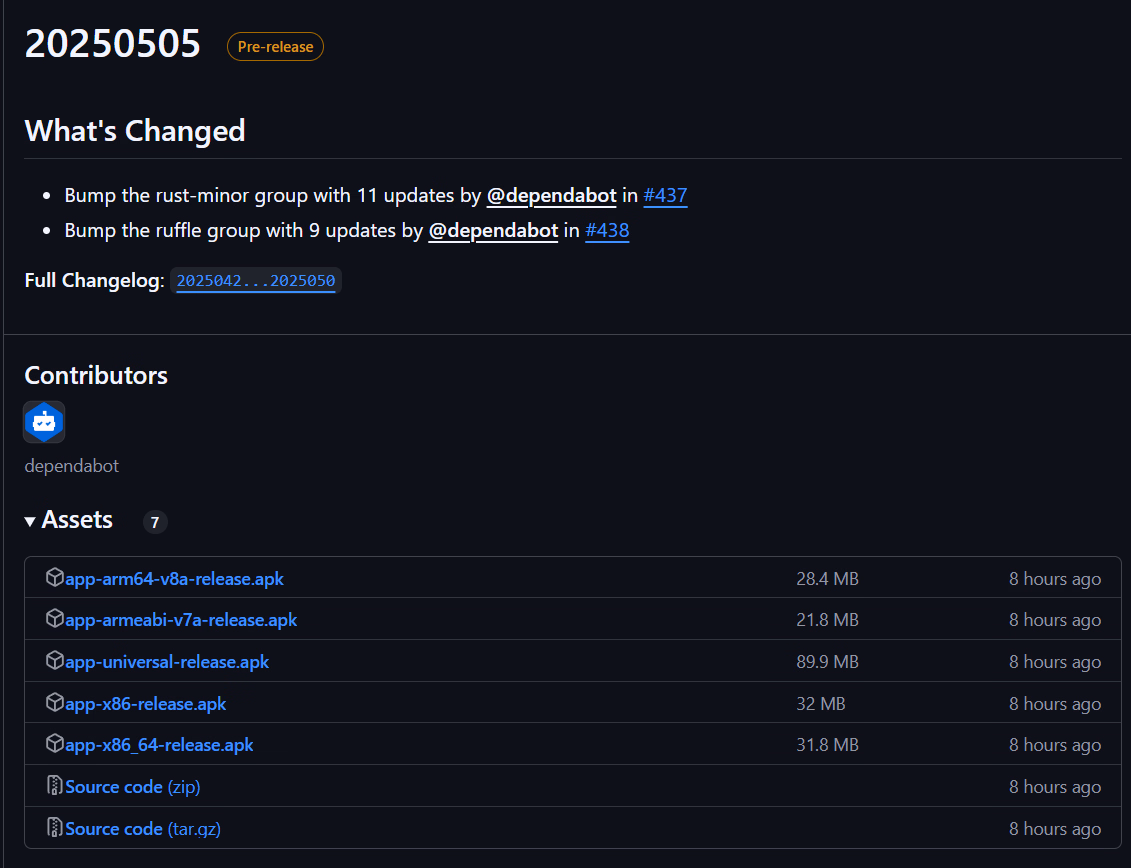Screen dimensions: 1131x868
Task: Click the dependabot avatar icon
Action: coord(44,422)
